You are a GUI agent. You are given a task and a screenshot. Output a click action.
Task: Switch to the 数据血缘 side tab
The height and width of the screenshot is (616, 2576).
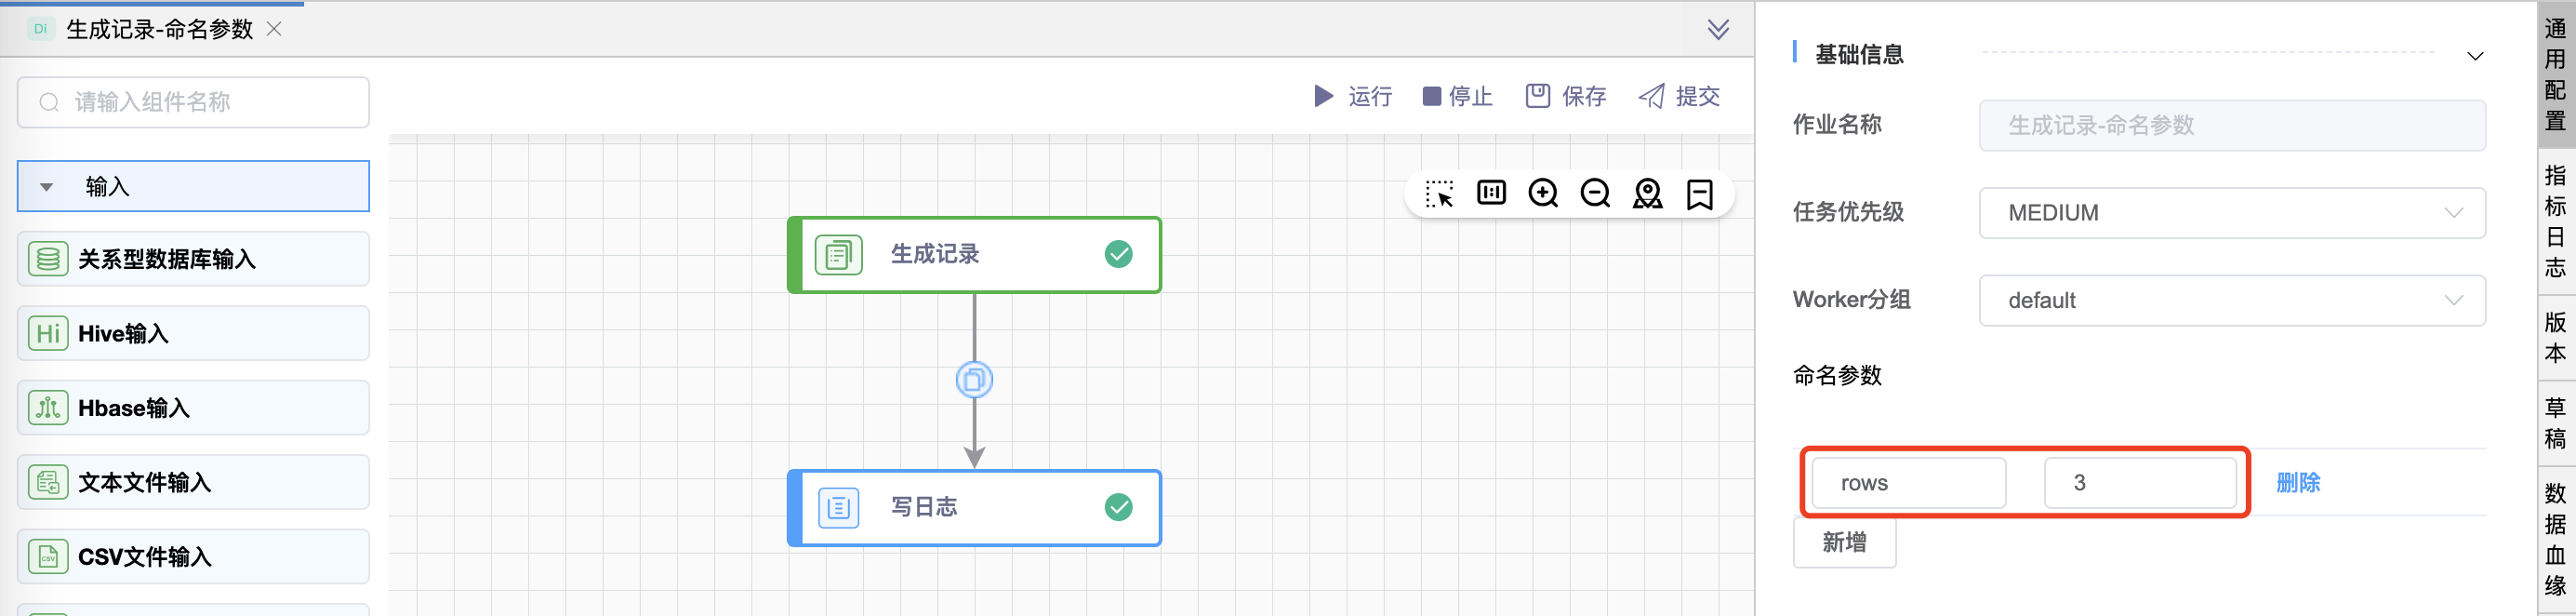tap(2555, 540)
